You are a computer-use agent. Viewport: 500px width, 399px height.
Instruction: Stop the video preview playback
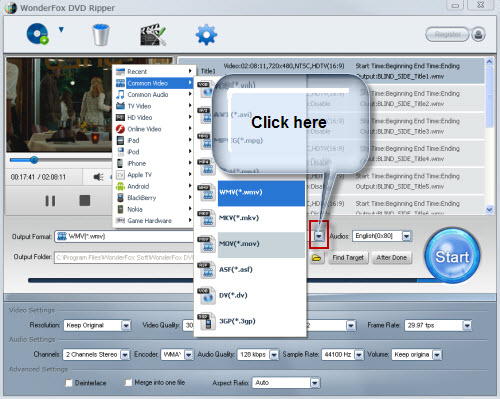click(x=85, y=200)
